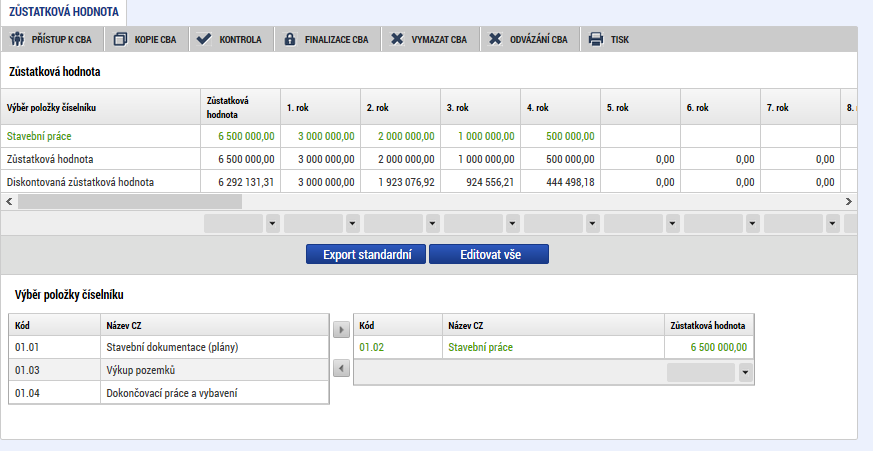Select Výkup pozemků list item
The width and height of the screenshot is (873, 451).
click(x=141, y=370)
